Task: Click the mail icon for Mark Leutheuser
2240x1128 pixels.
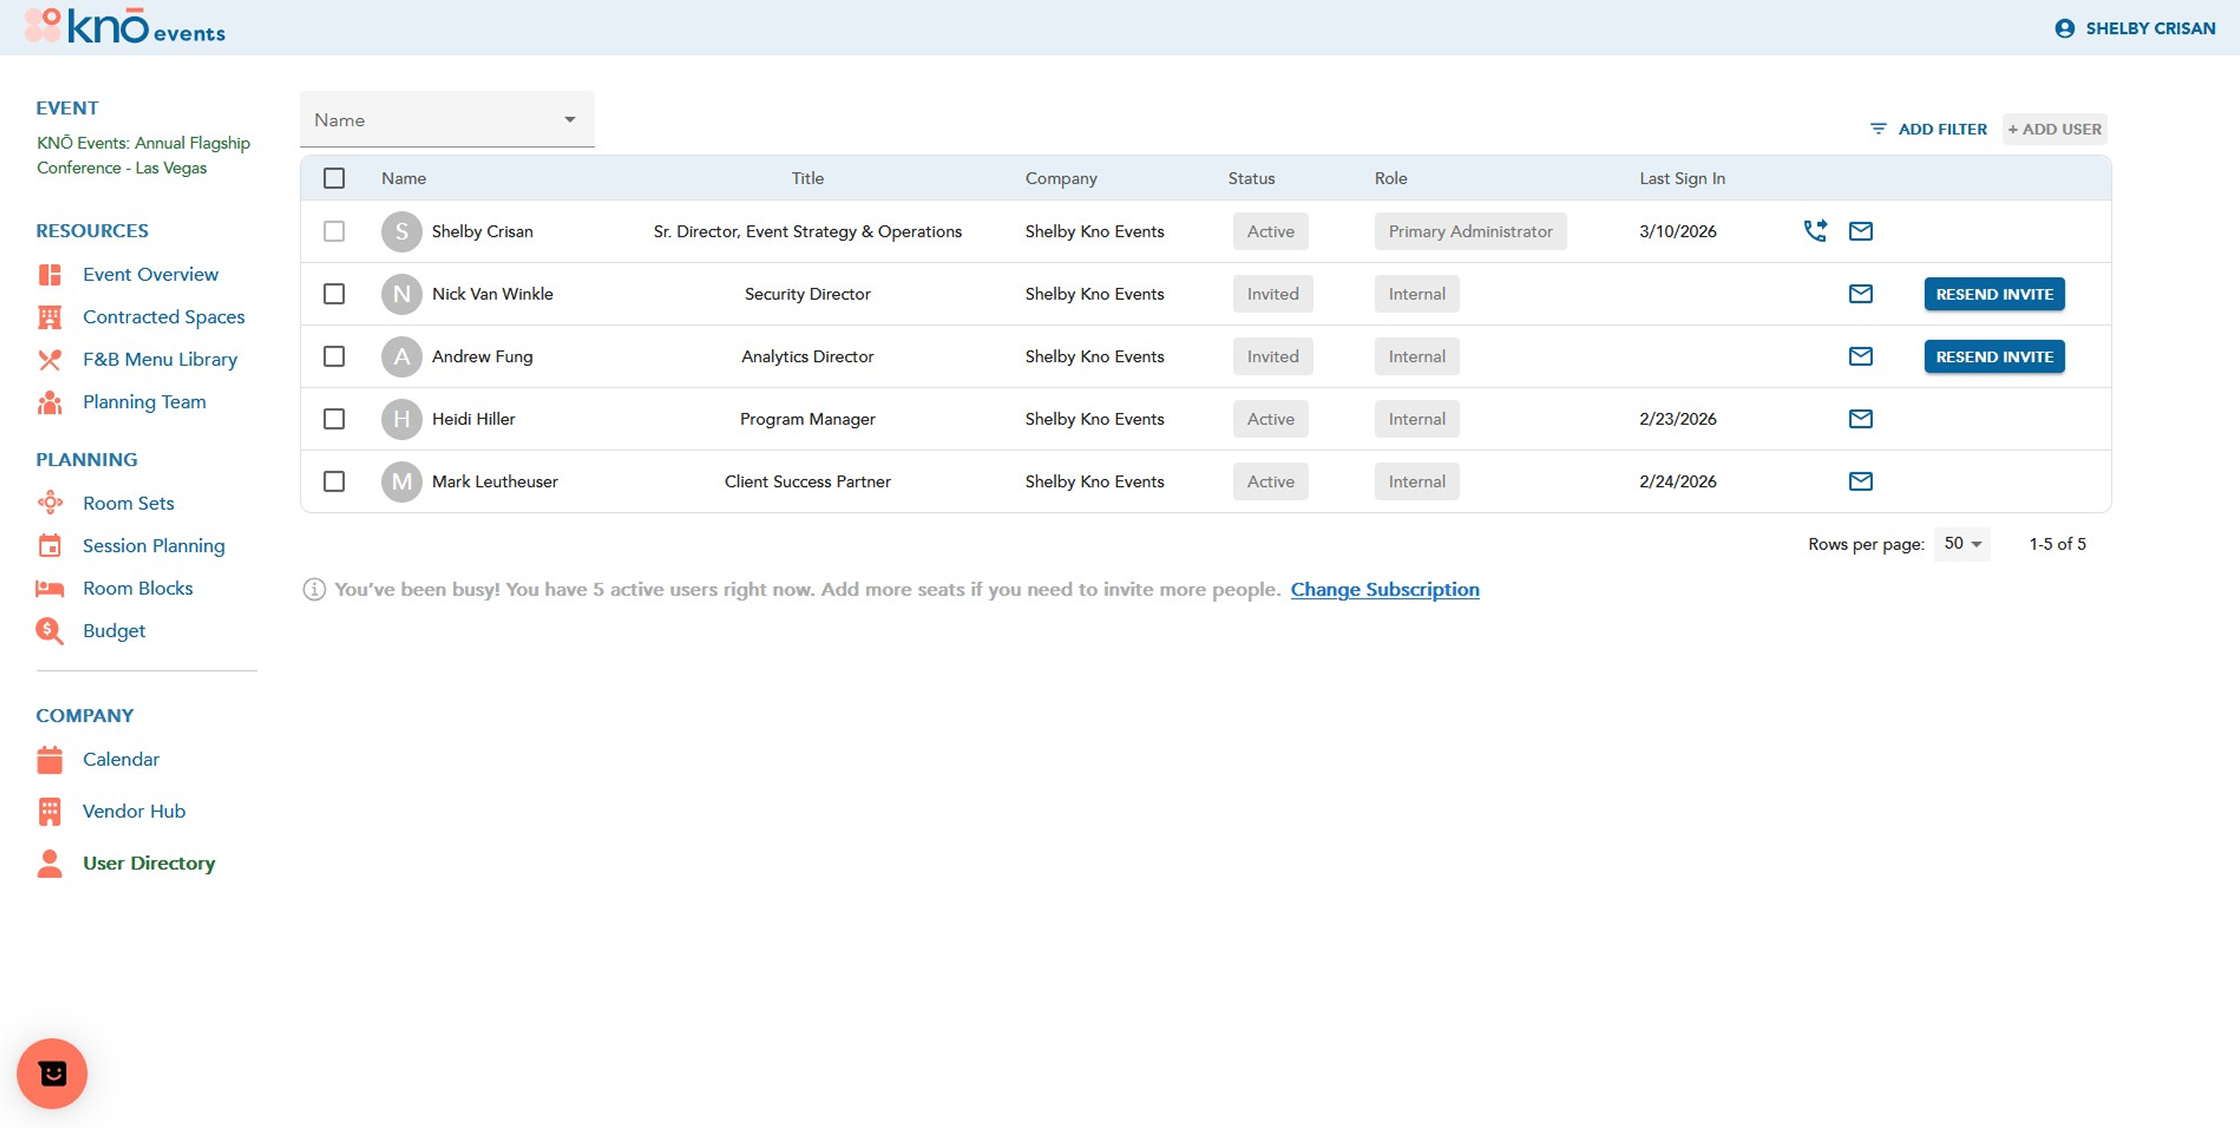Action: pos(1860,482)
